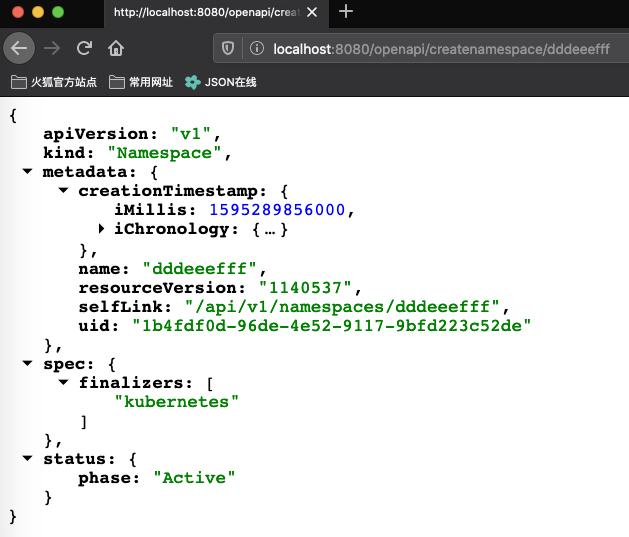Screen dimensions: 629x537
Task: Go back to the previous page
Action: click(x=19, y=48)
